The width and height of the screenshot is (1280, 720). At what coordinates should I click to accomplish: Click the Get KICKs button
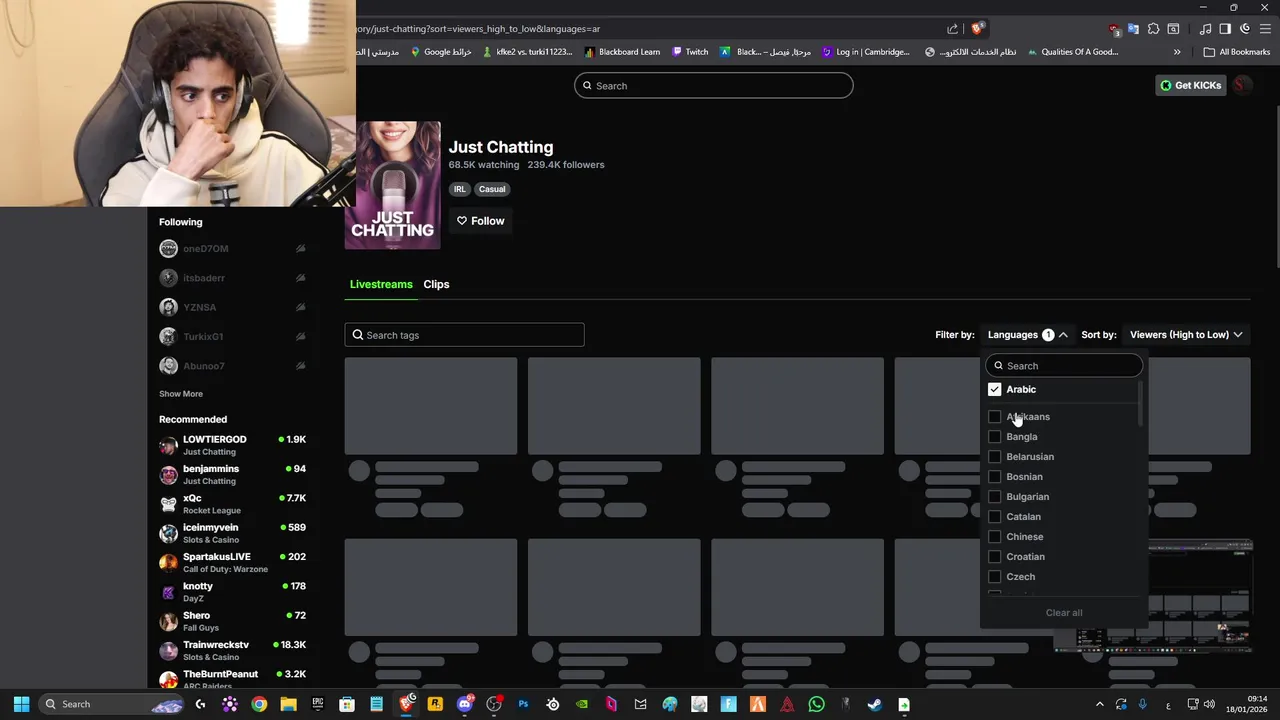[1191, 86]
